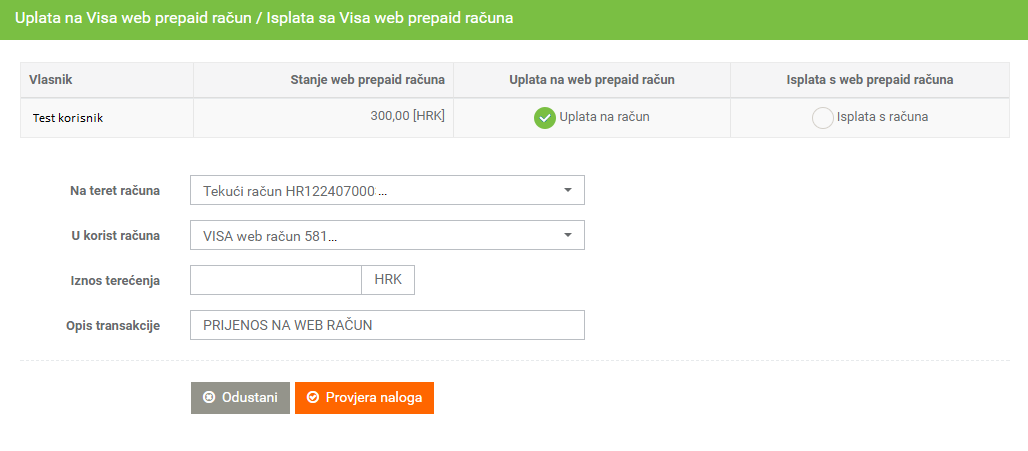This screenshot has width=1028, height=451.
Task: Click the arrow beside Tekući račun HR122407000
Action: click(x=568, y=190)
